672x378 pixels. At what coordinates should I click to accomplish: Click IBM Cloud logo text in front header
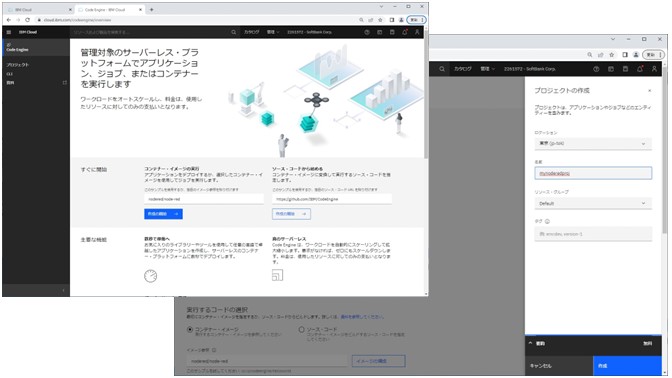click(x=28, y=32)
